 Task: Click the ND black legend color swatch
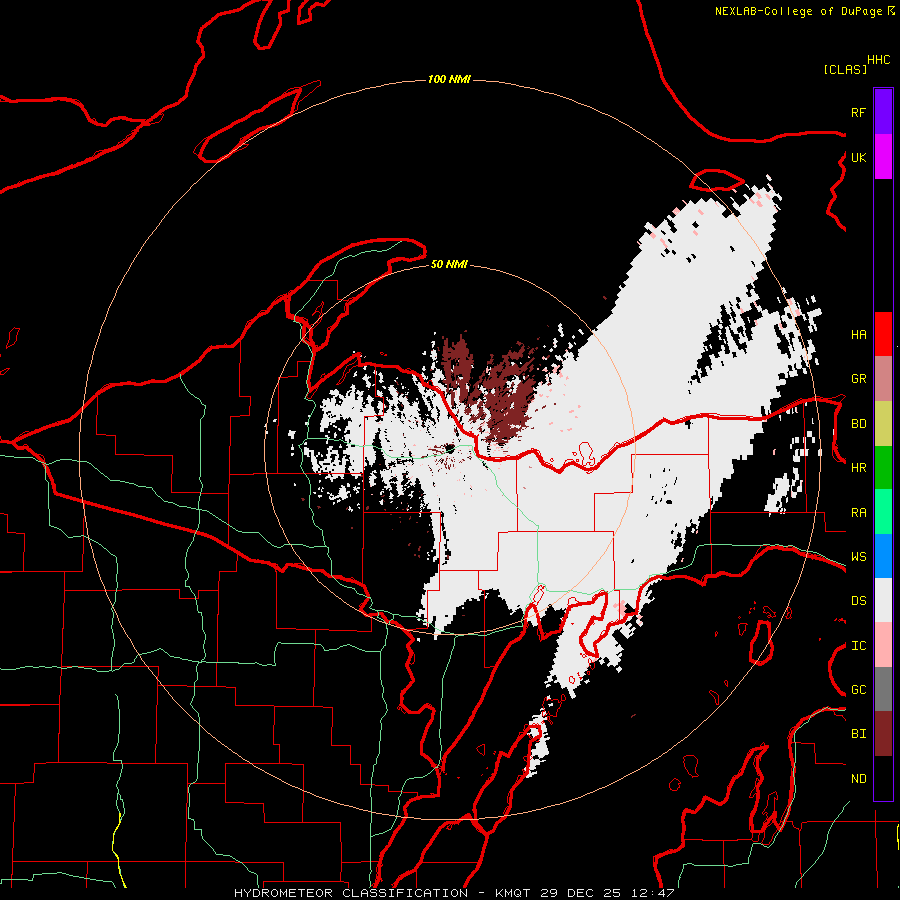tap(883, 778)
